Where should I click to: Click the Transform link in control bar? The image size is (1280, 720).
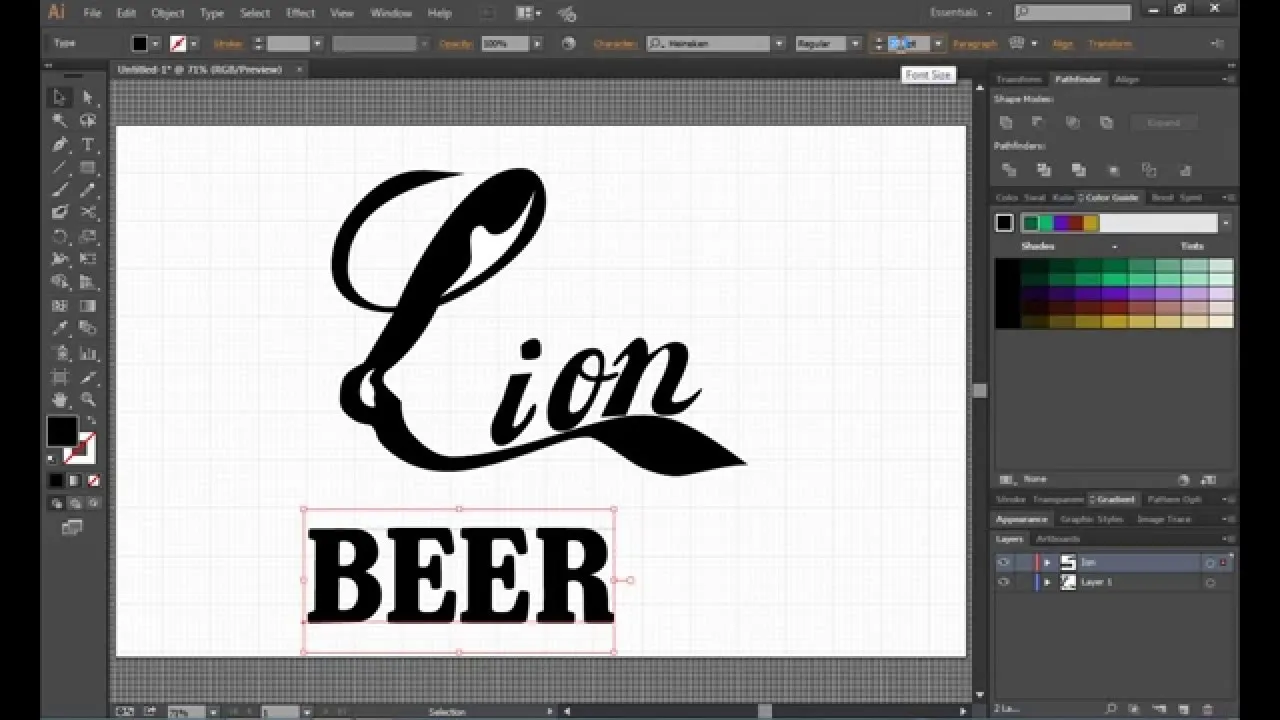[1110, 44]
